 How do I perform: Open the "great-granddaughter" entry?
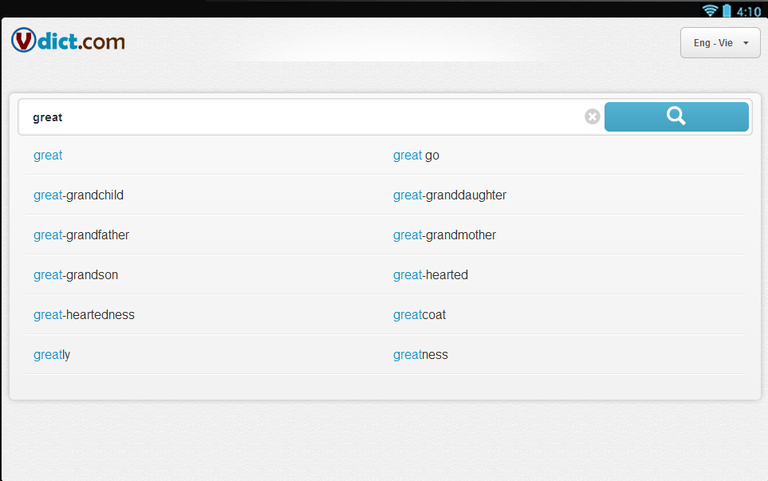click(x=450, y=195)
